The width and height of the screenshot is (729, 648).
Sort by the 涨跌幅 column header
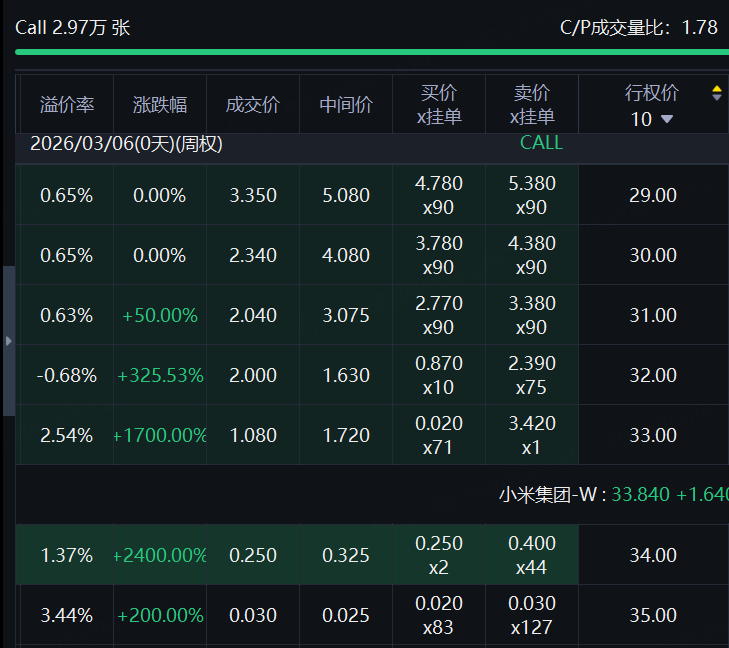click(x=160, y=105)
